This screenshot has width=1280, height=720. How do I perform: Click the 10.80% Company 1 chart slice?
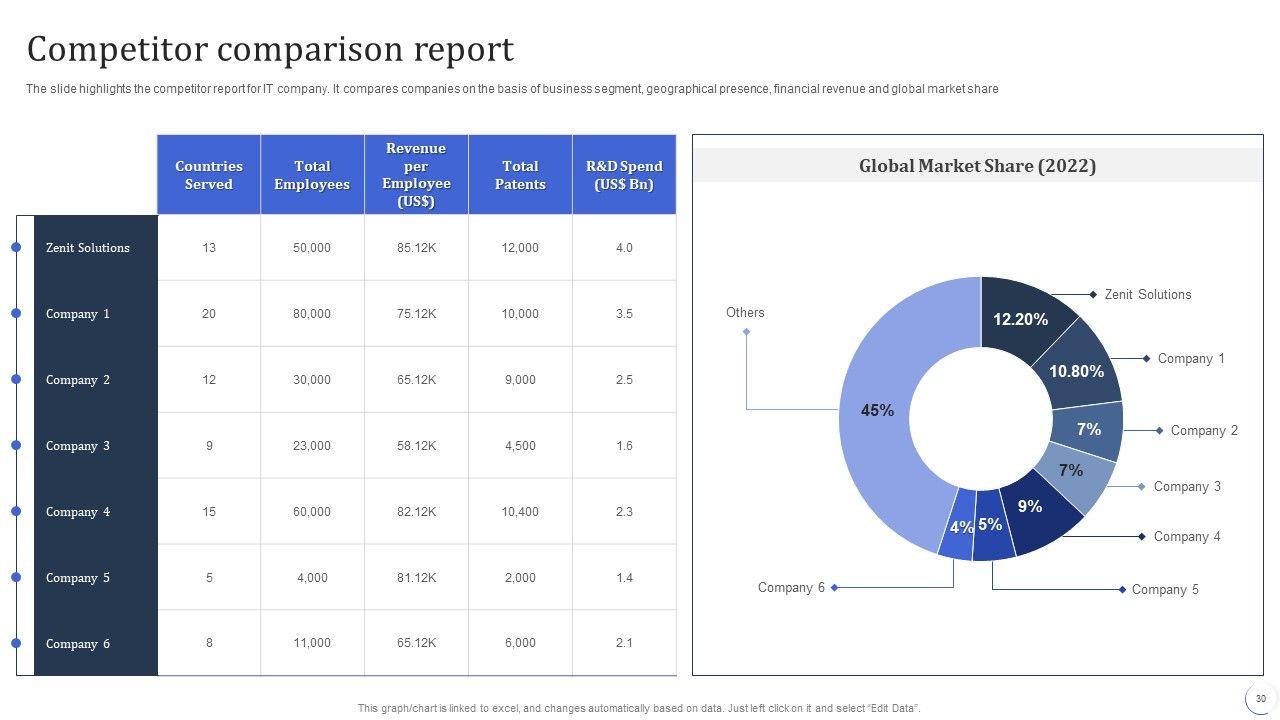coord(1077,371)
